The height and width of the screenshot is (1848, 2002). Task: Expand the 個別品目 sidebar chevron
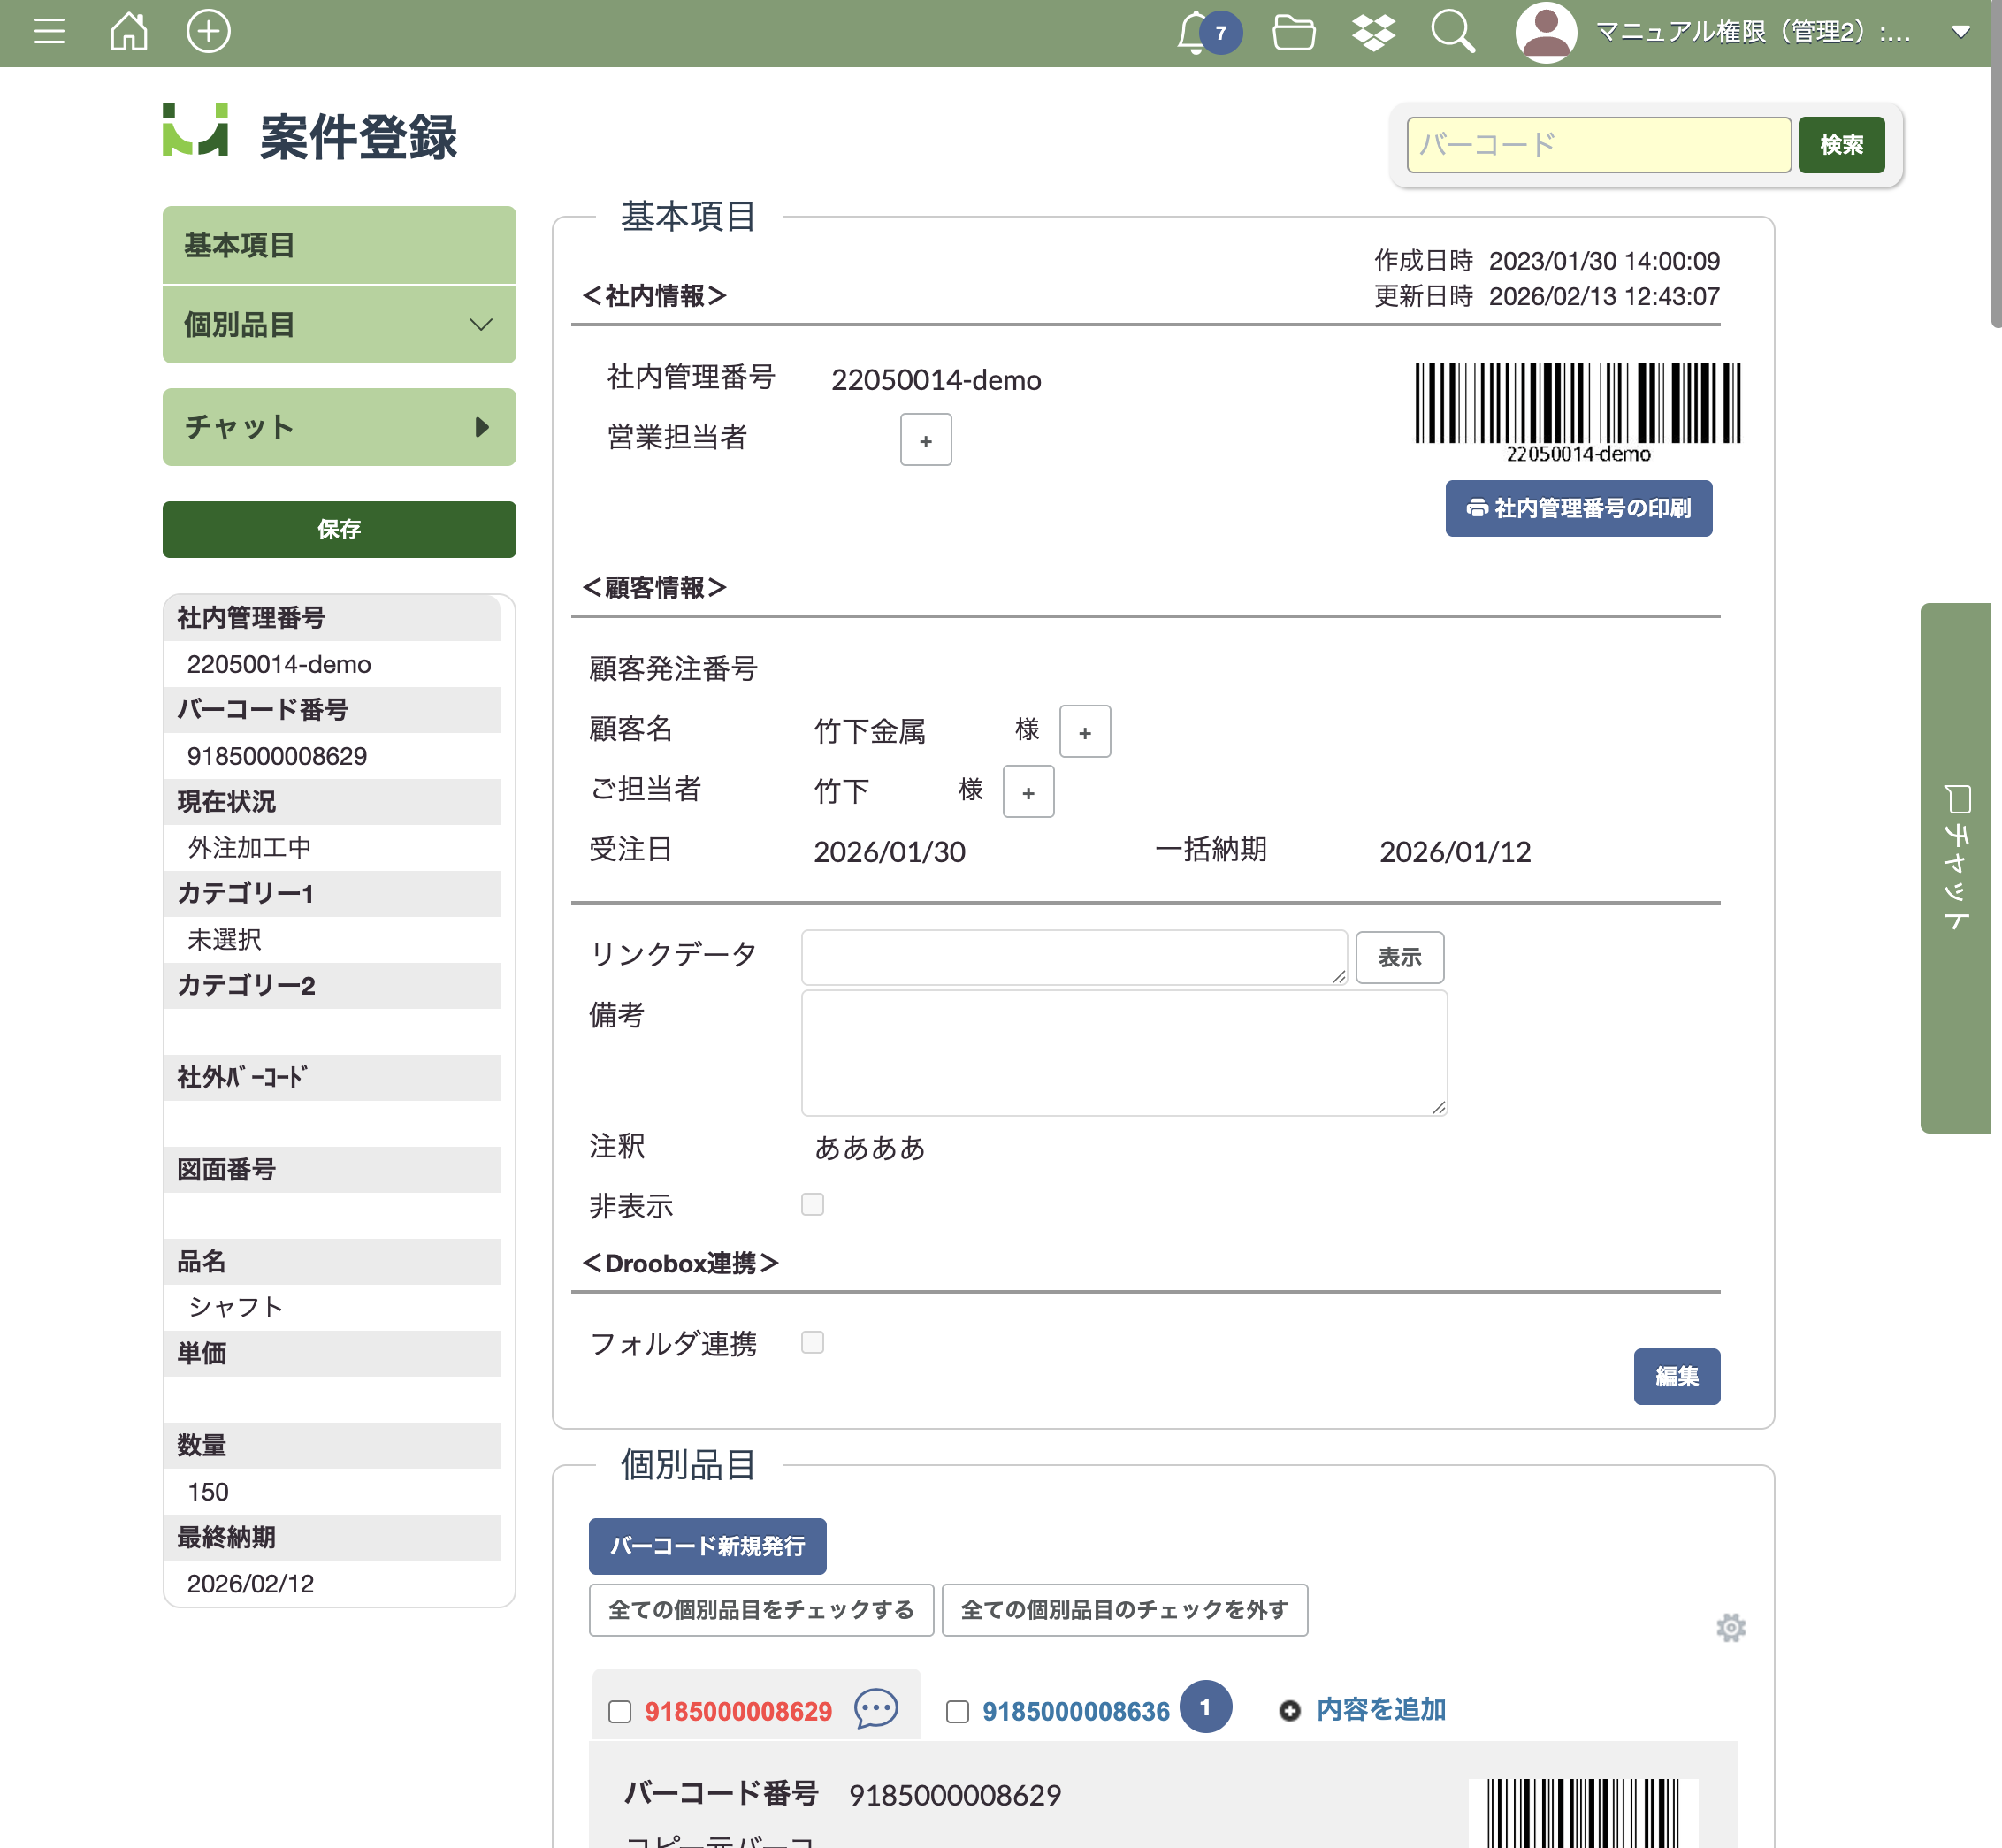point(481,325)
